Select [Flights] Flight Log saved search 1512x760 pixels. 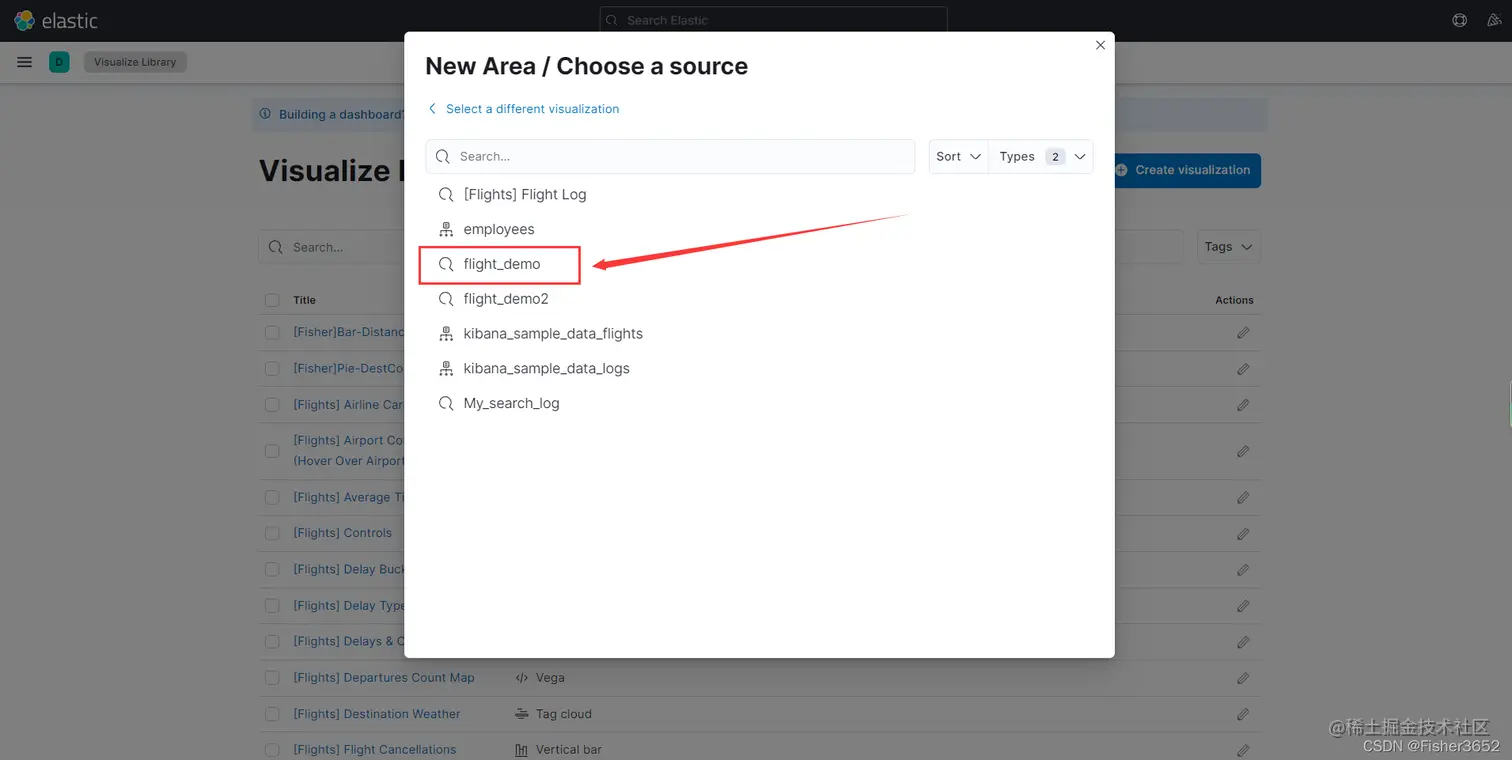tap(525, 194)
